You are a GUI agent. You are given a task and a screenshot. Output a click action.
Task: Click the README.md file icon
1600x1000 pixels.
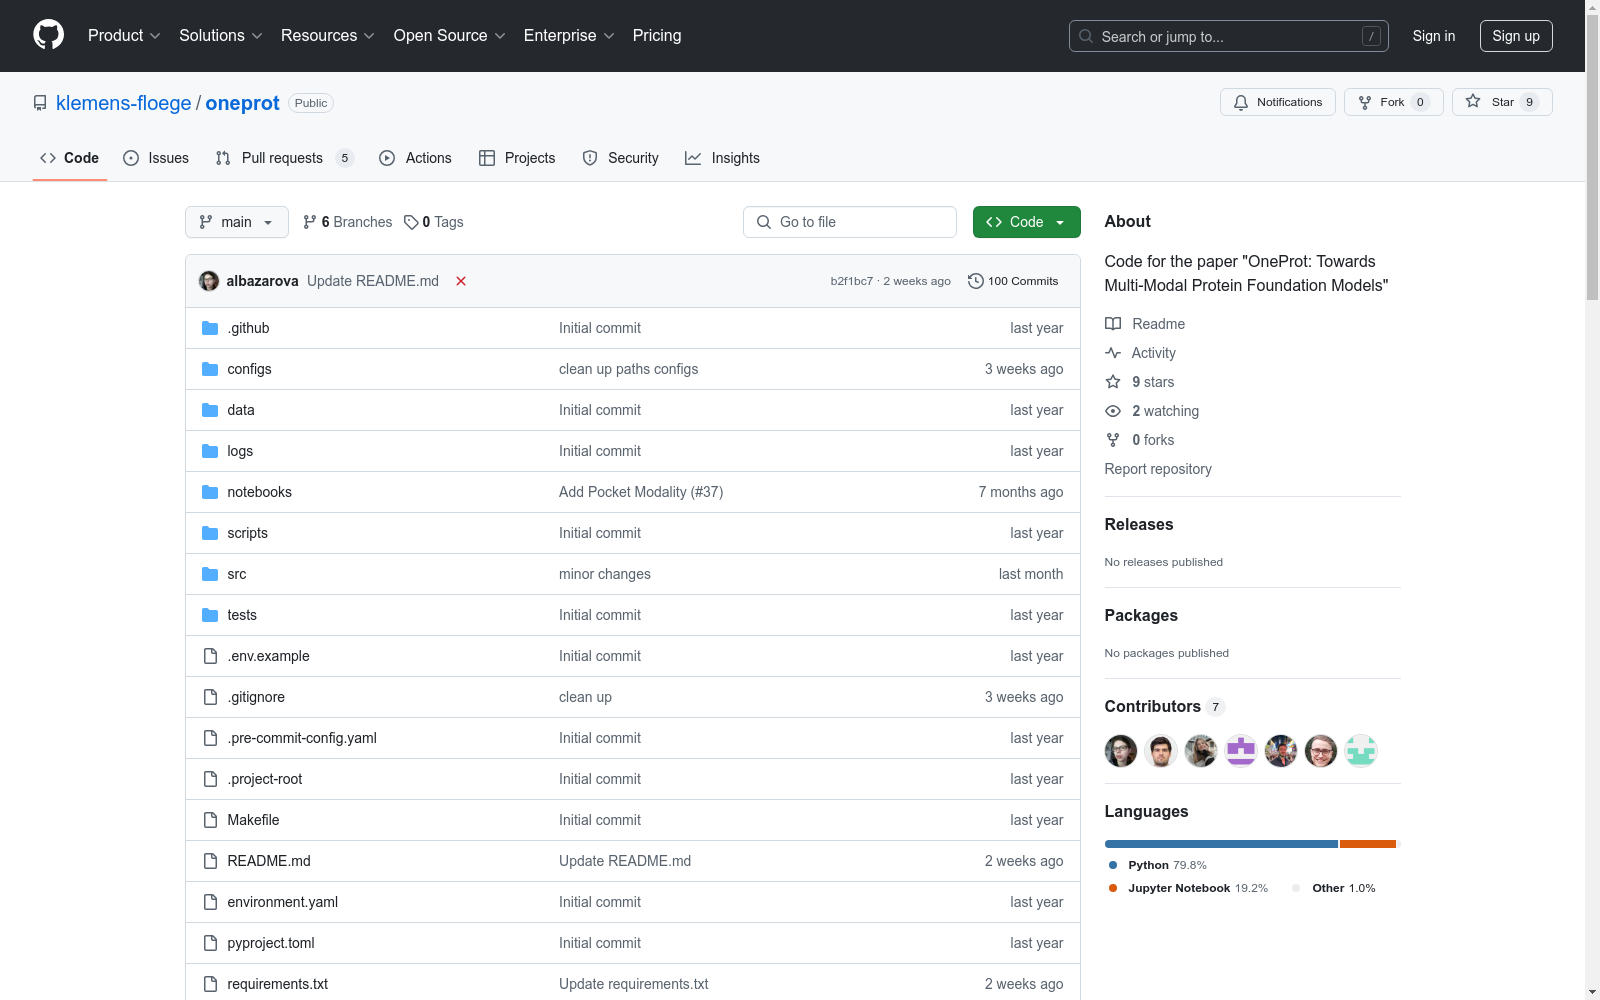click(210, 861)
